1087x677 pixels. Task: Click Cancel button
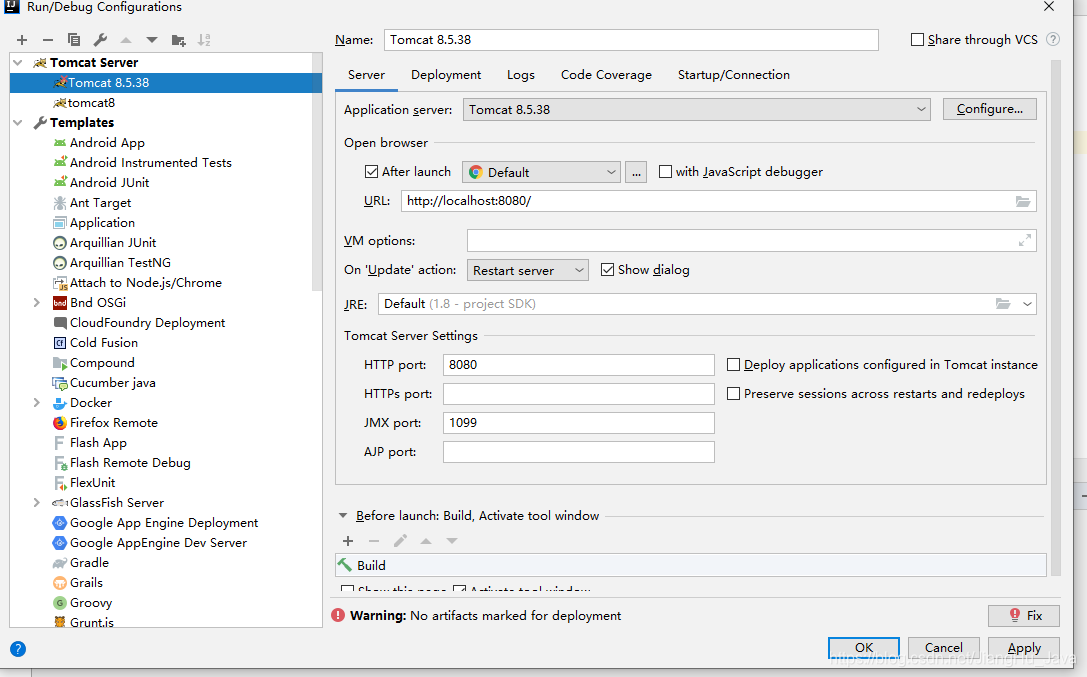pyautogui.click(x=943, y=648)
